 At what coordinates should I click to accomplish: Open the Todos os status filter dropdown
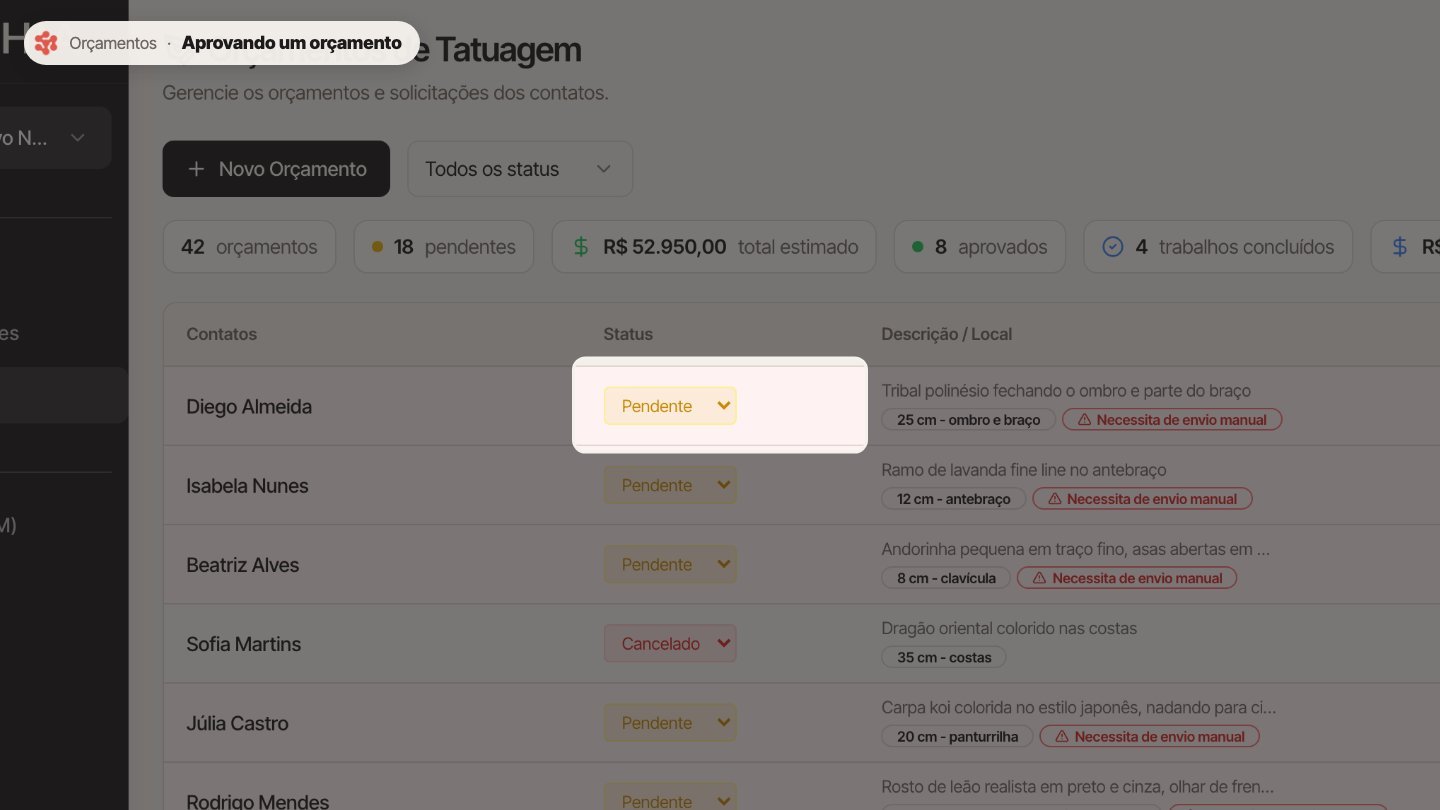click(x=520, y=169)
